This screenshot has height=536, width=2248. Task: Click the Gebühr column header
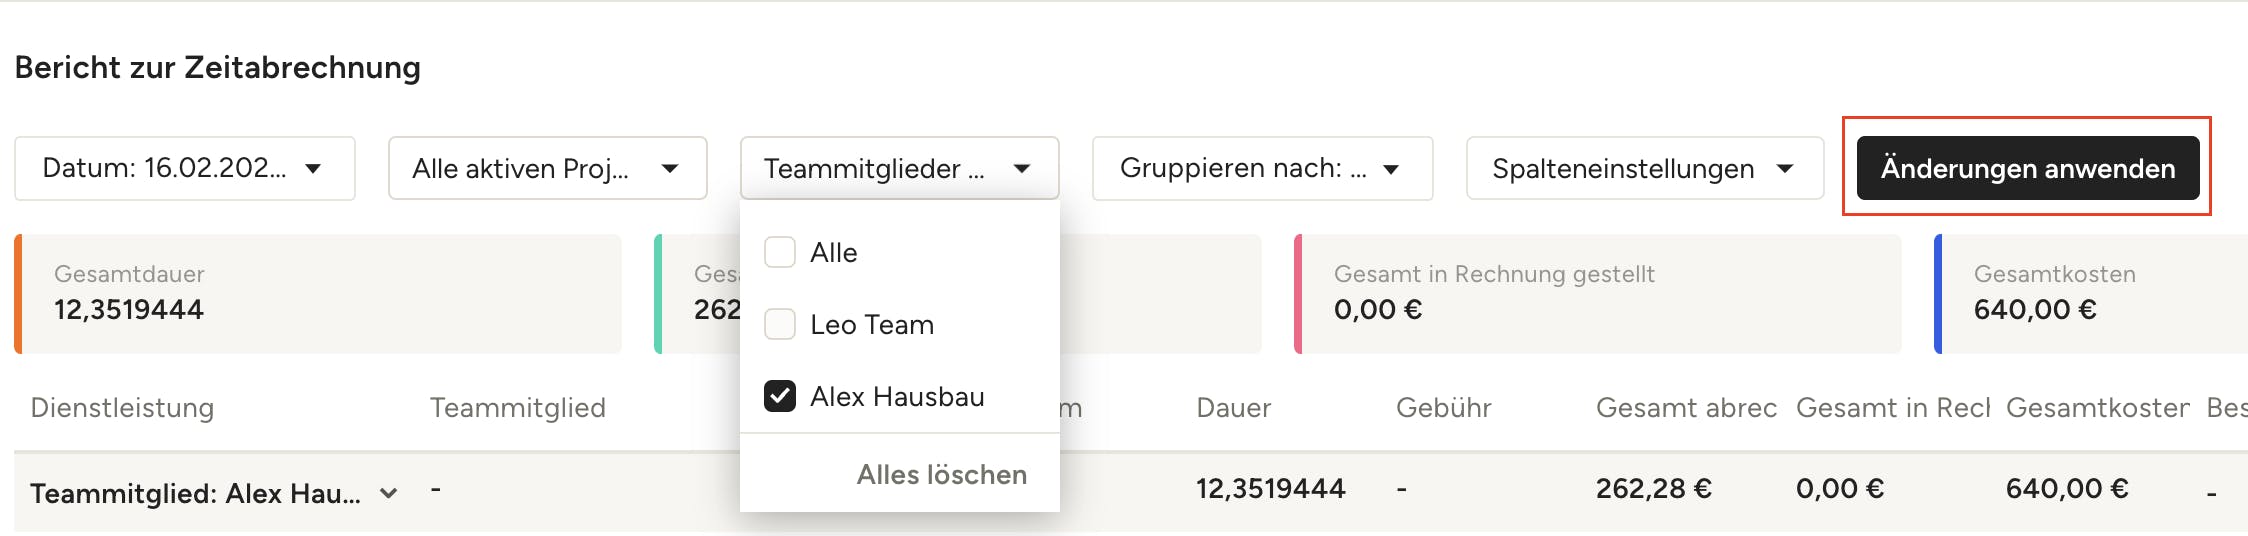(x=1443, y=408)
